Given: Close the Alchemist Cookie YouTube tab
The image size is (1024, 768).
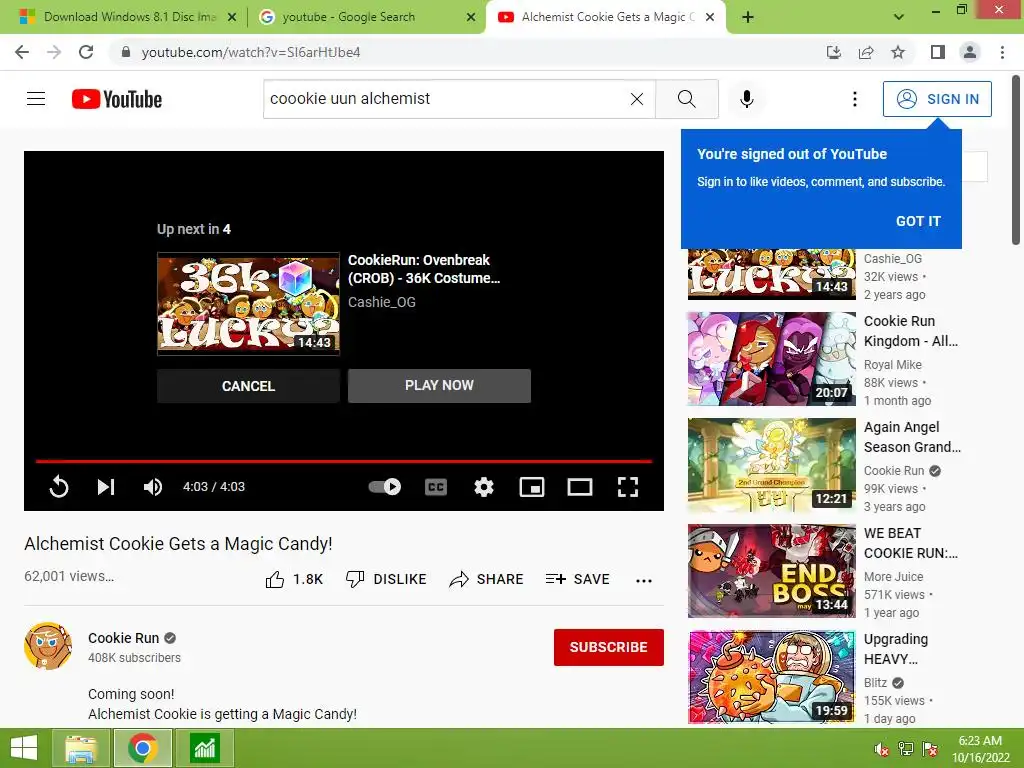Looking at the screenshot, I should [711, 18].
